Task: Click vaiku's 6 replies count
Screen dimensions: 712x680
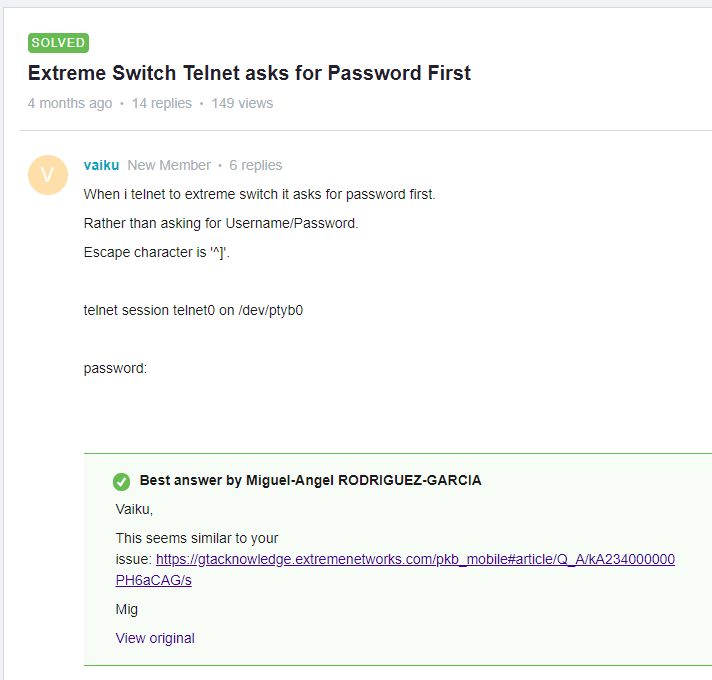Action: pos(256,165)
